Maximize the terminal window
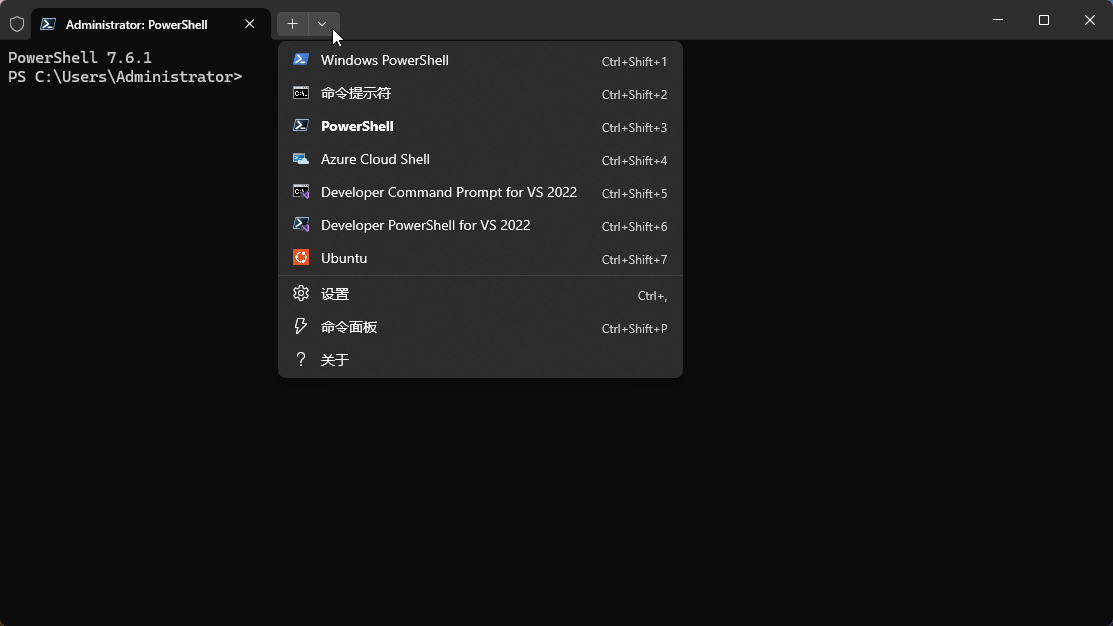 pyautogui.click(x=1043, y=20)
